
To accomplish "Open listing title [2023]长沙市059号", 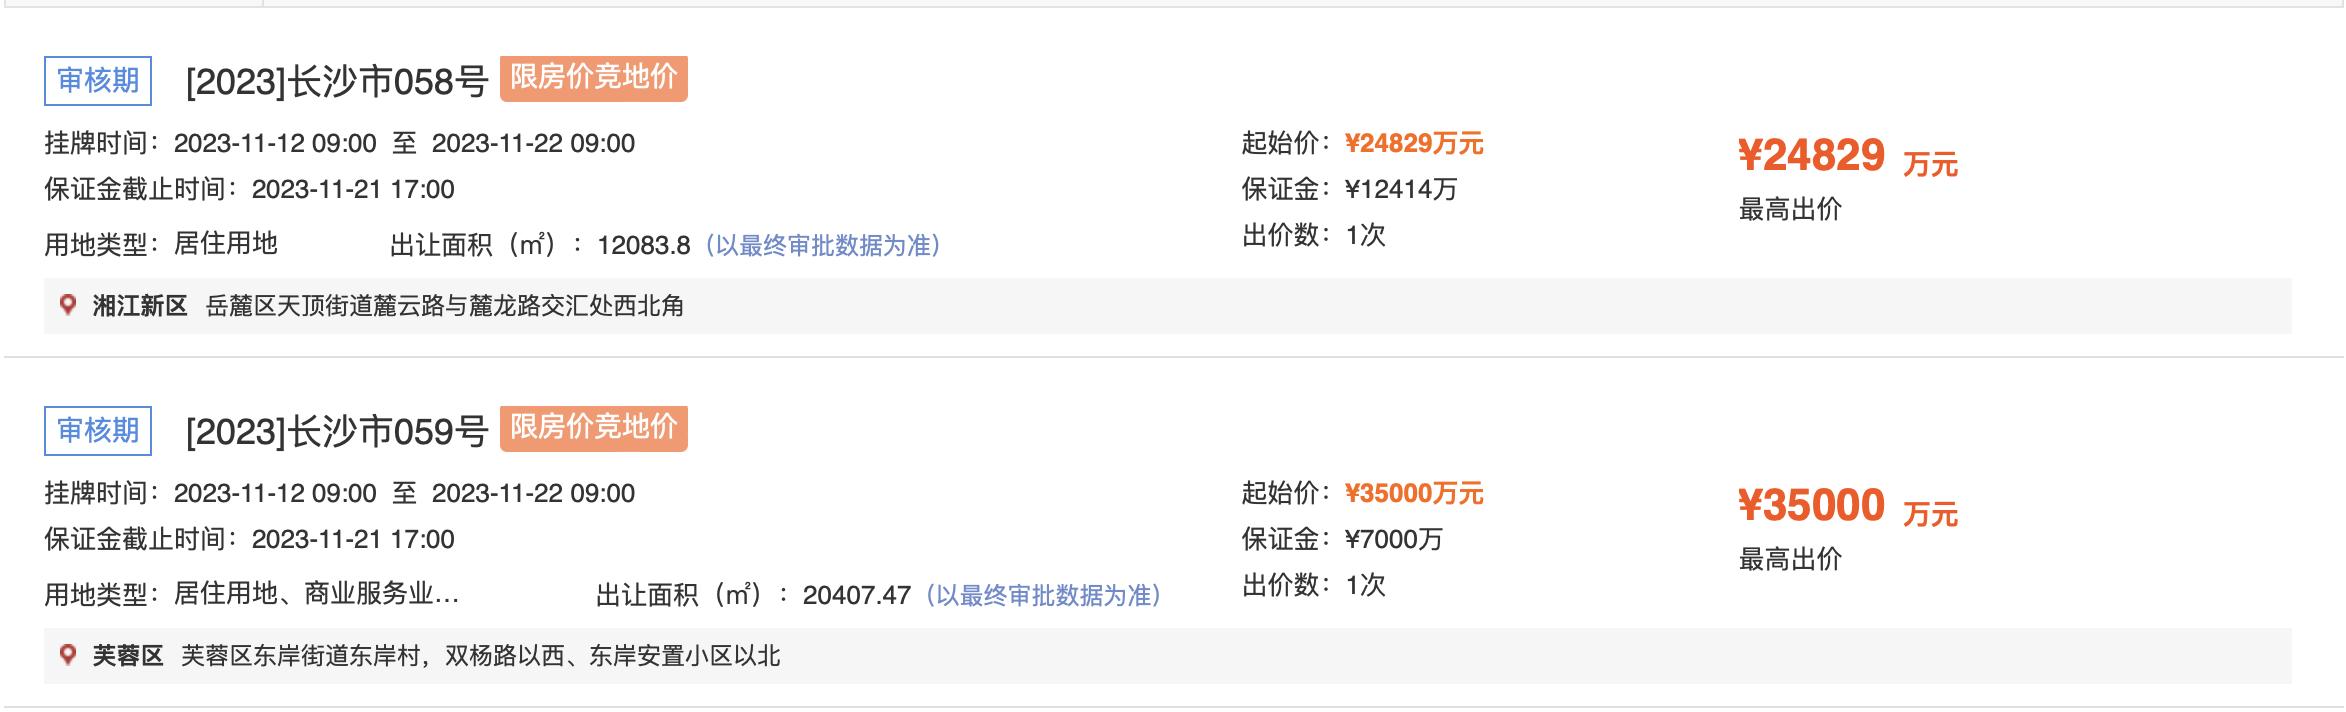I will pyautogui.click(x=337, y=431).
